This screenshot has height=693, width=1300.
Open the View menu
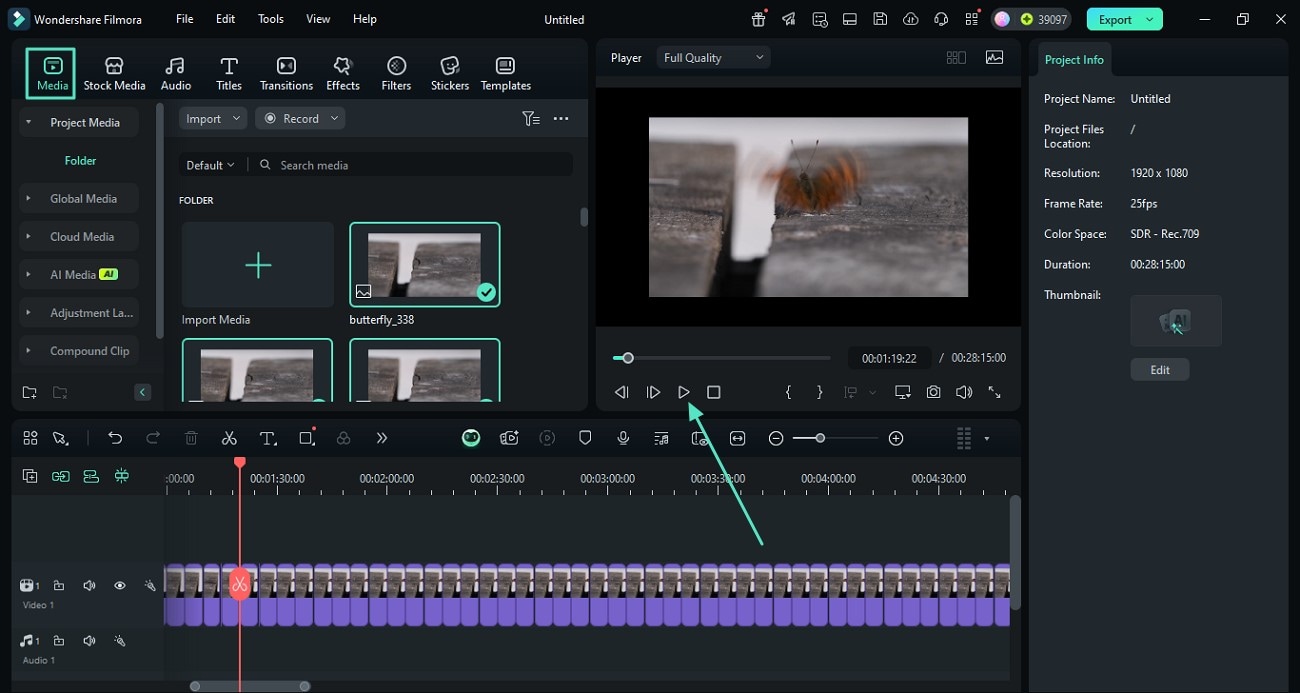(x=318, y=19)
